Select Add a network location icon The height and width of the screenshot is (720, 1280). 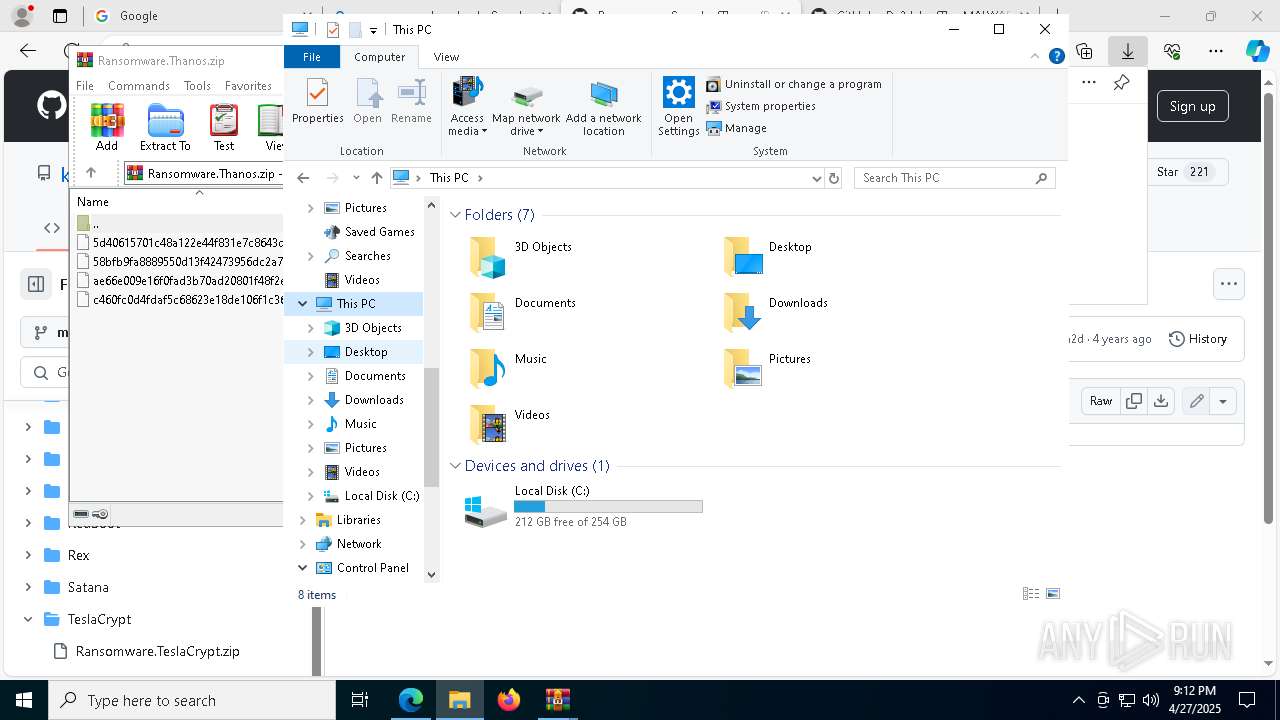tap(604, 106)
